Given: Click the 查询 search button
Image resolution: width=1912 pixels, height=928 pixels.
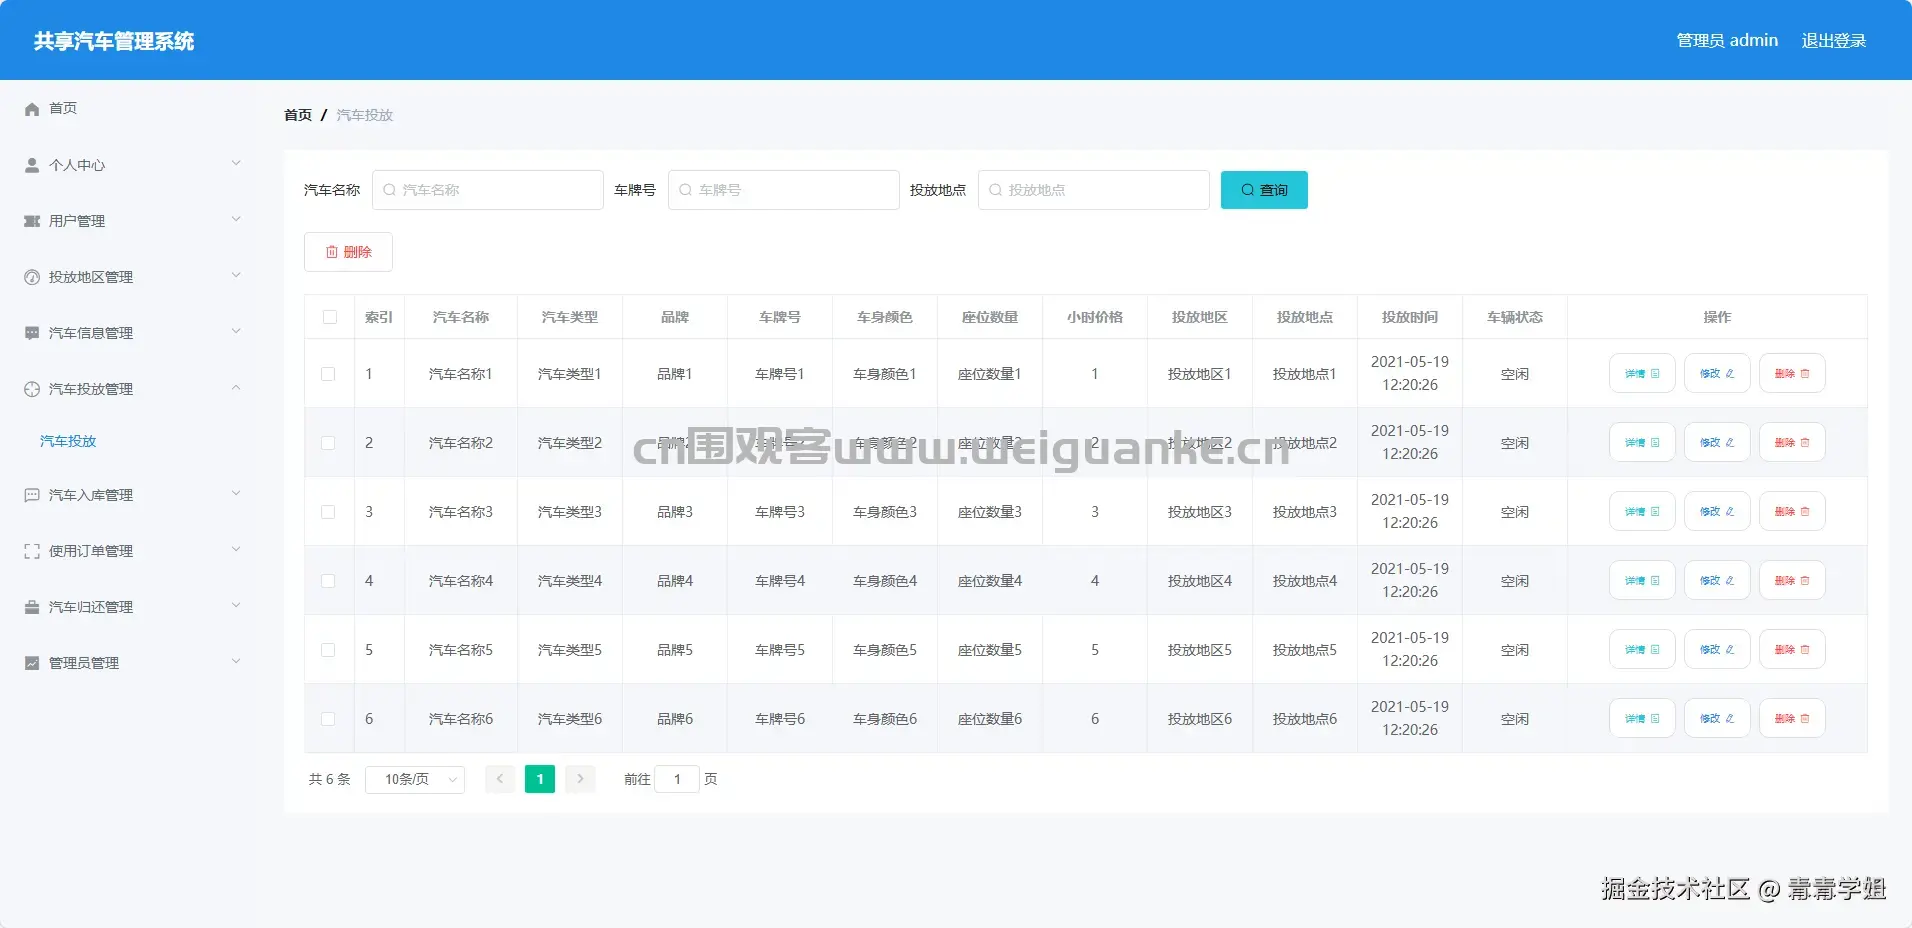Looking at the screenshot, I should coord(1264,190).
